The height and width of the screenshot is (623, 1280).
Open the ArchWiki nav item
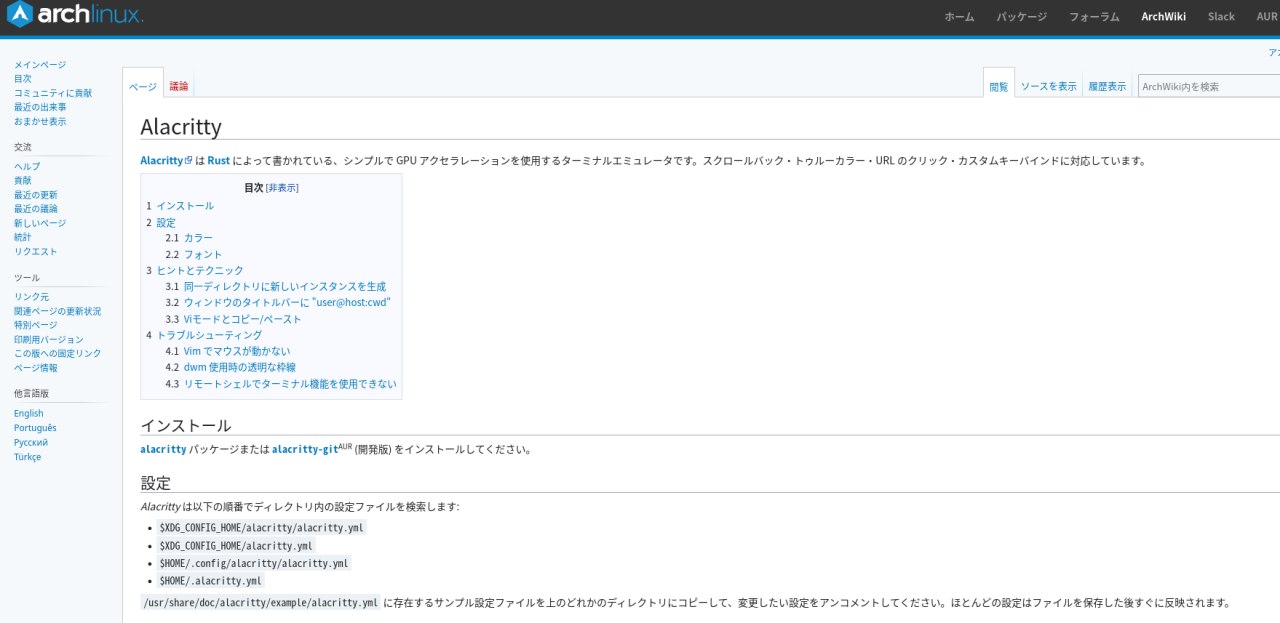click(1164, 16)
